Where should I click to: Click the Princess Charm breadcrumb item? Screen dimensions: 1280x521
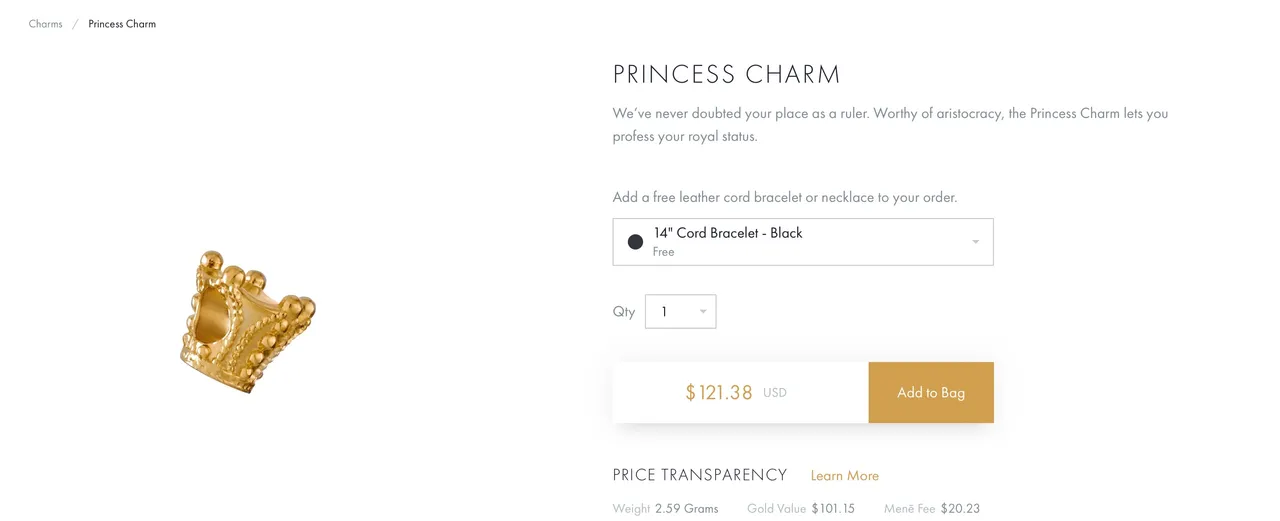click(x=122, y=24)
